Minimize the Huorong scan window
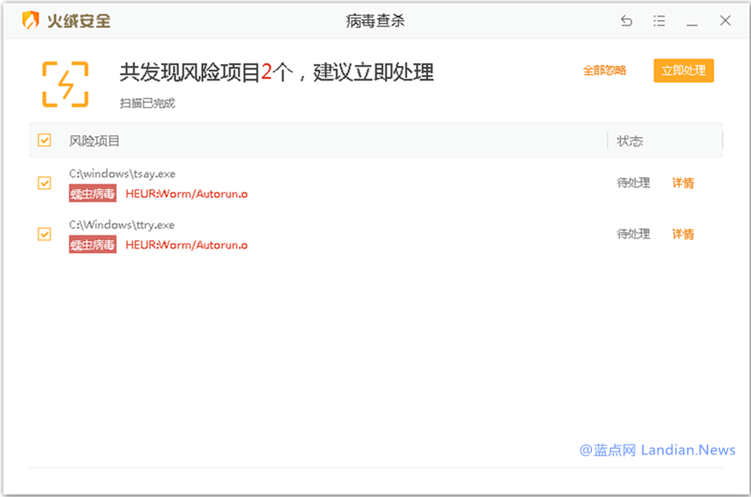The width and height of the screenshot is (751, 497). tap(692, 21)
